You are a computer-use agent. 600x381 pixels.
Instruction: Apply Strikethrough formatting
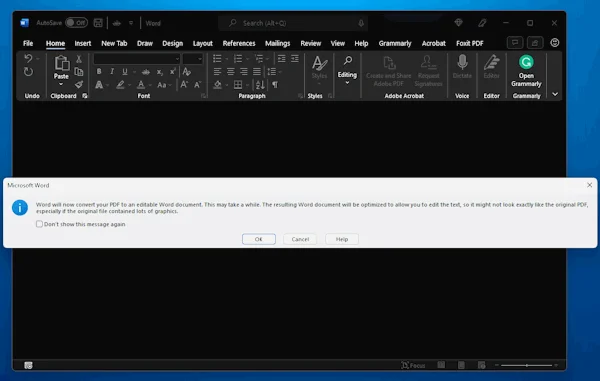point(146,72)
